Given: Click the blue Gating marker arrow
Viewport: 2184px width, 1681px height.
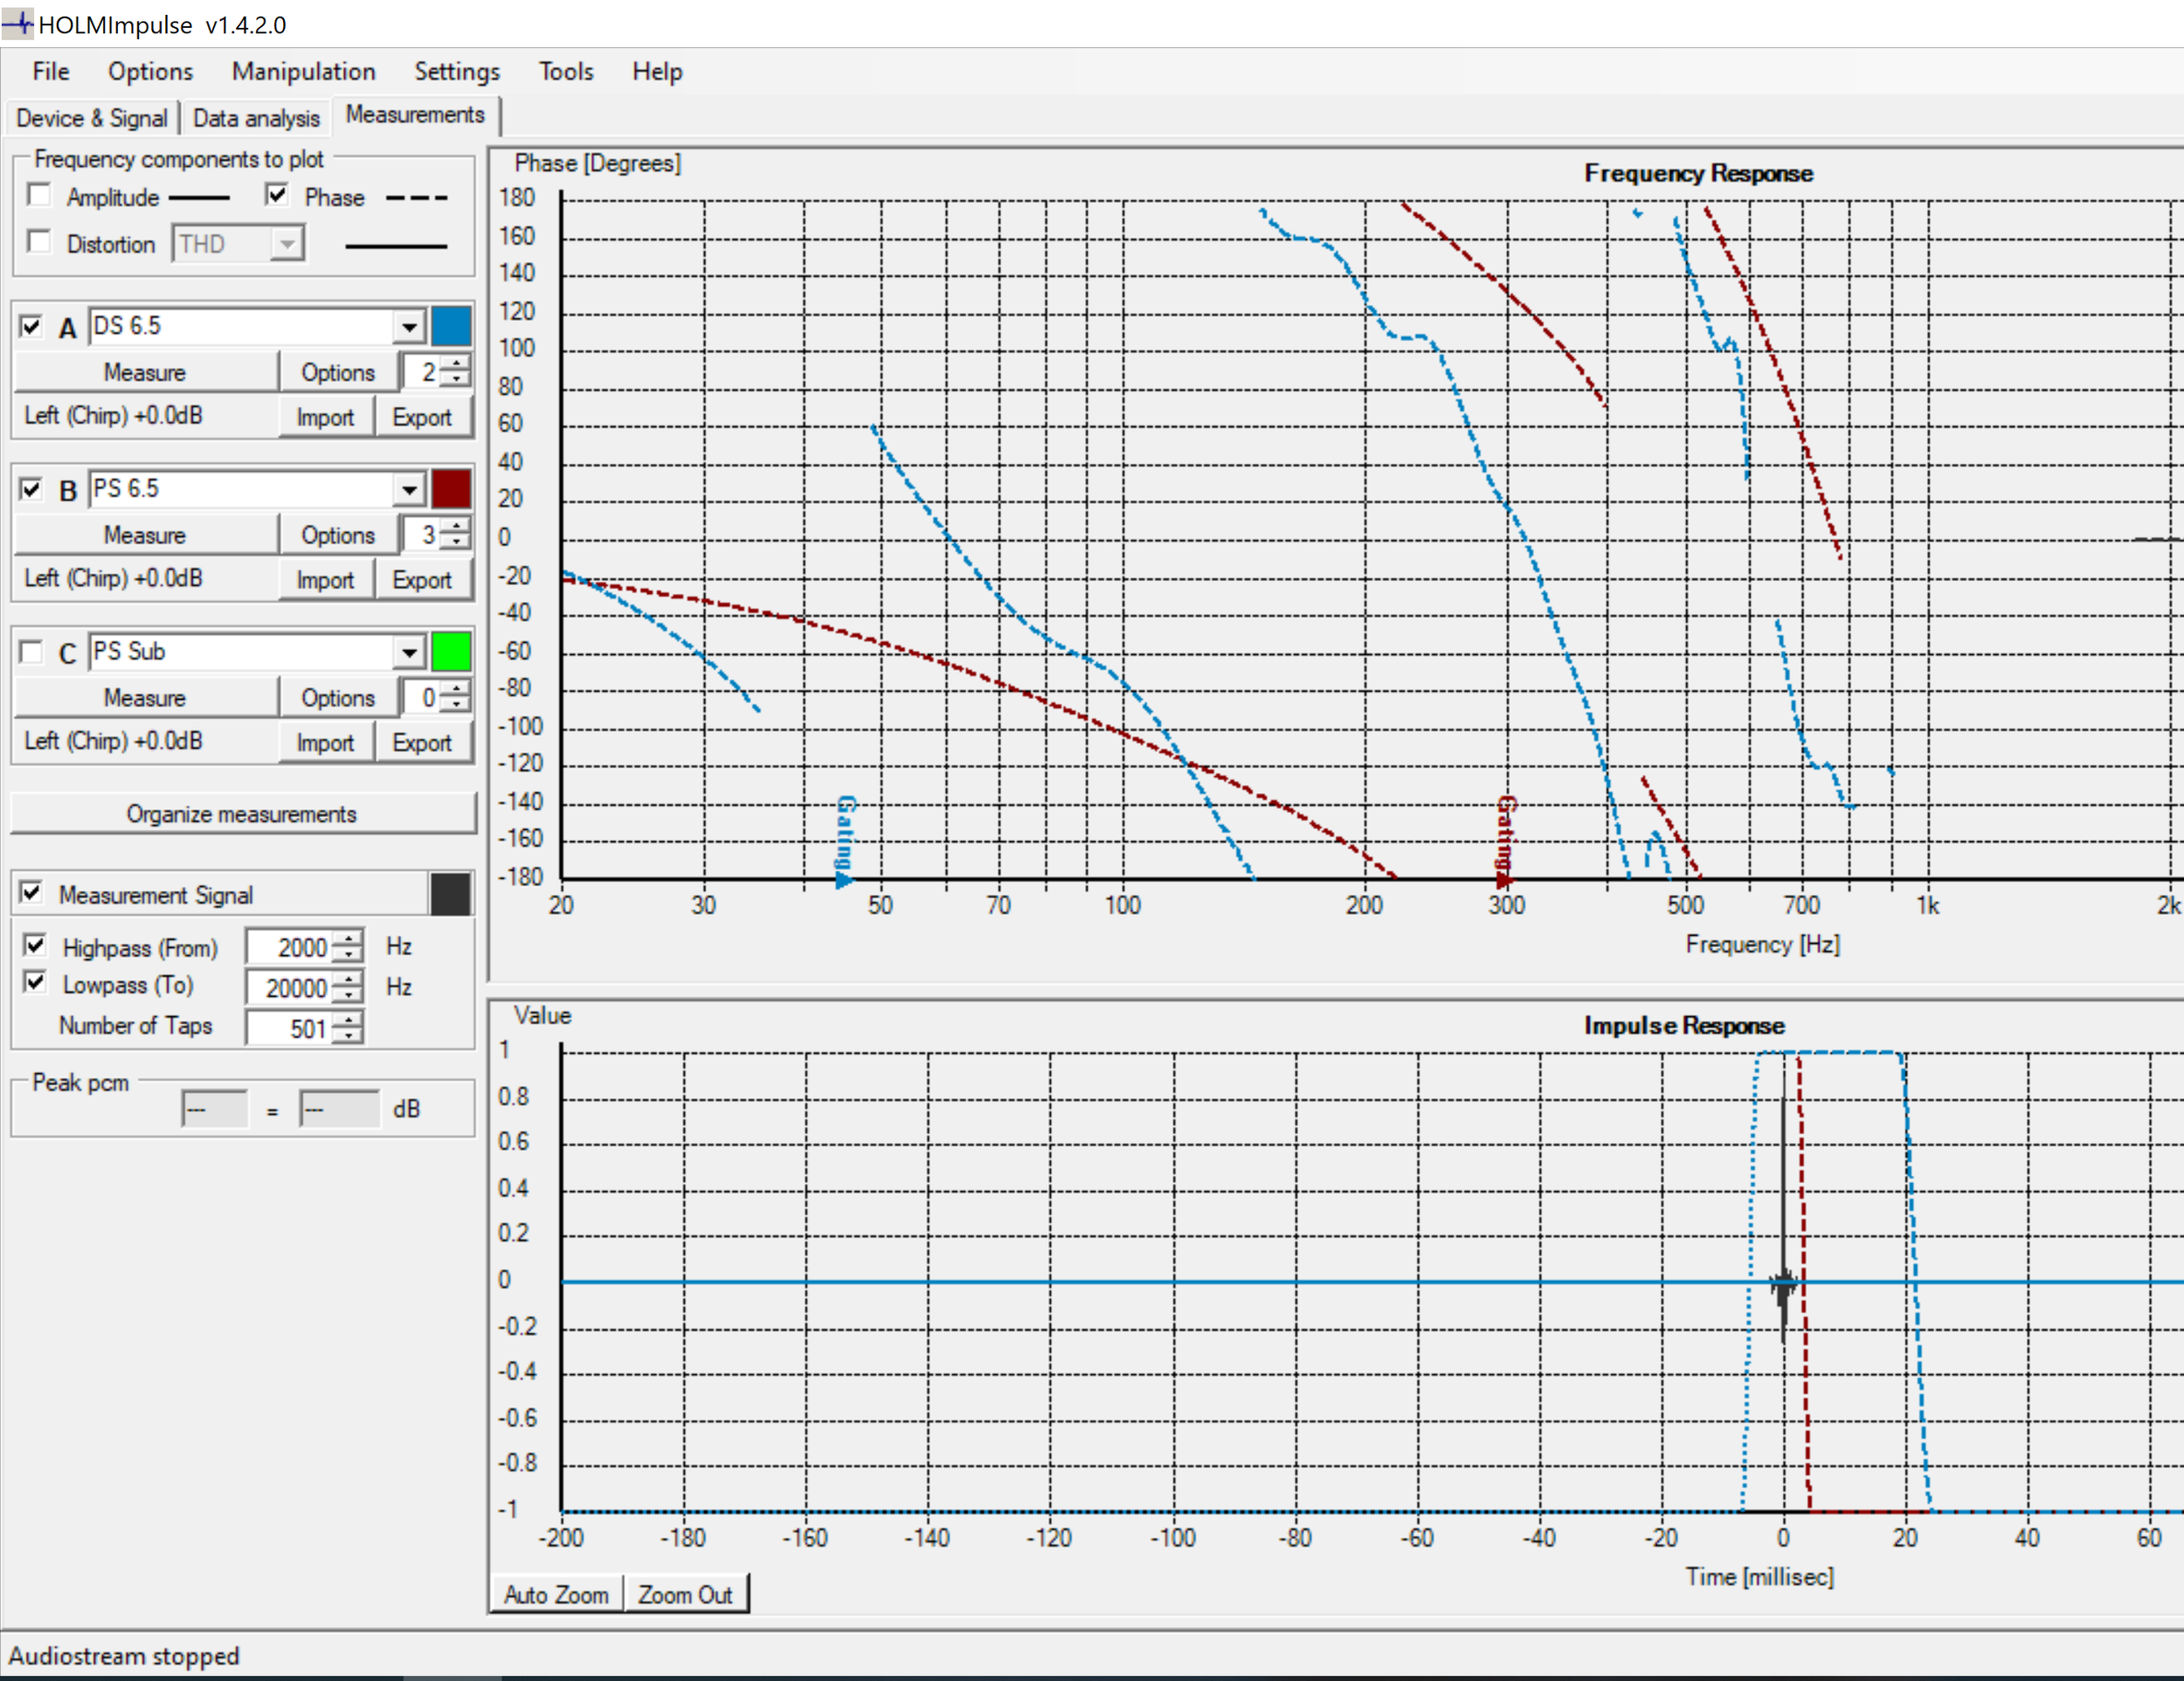Looking at the screenshot, I should pyautogui.click(x=844, y=880).
